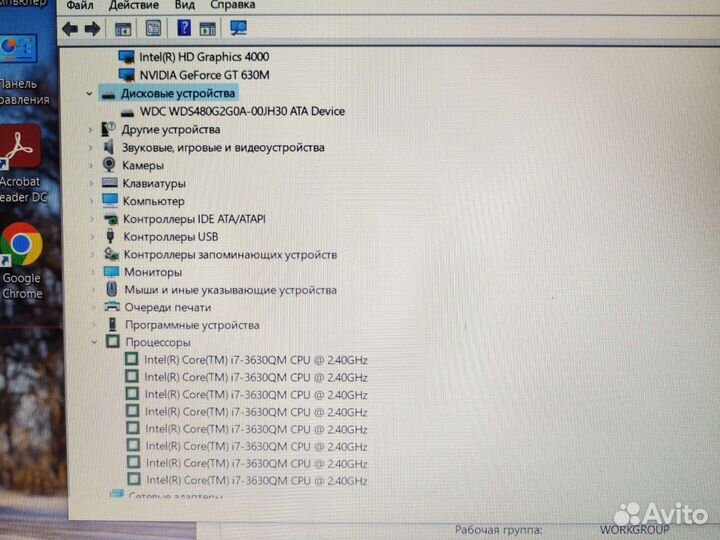Click the Программные устройства icon

pos(112,324)
